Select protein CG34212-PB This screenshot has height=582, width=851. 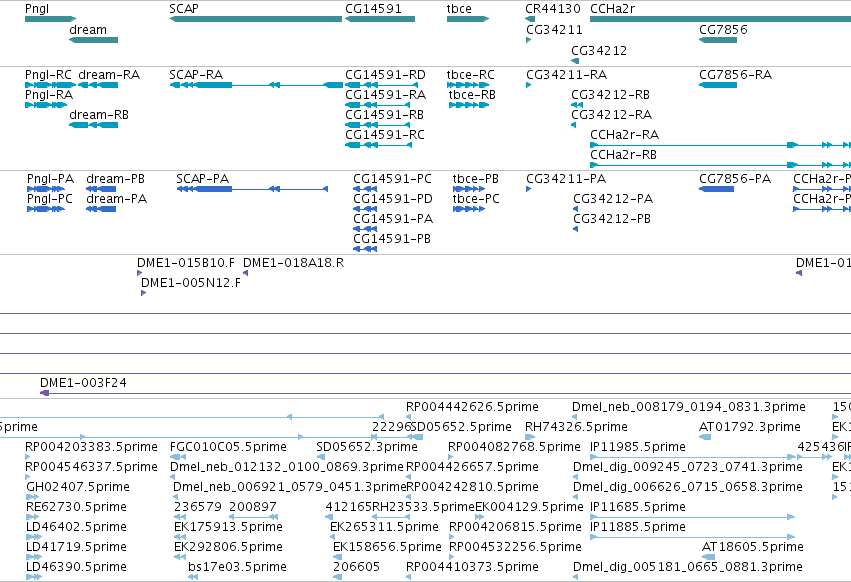pyautogui.click(x=612, y=219)
